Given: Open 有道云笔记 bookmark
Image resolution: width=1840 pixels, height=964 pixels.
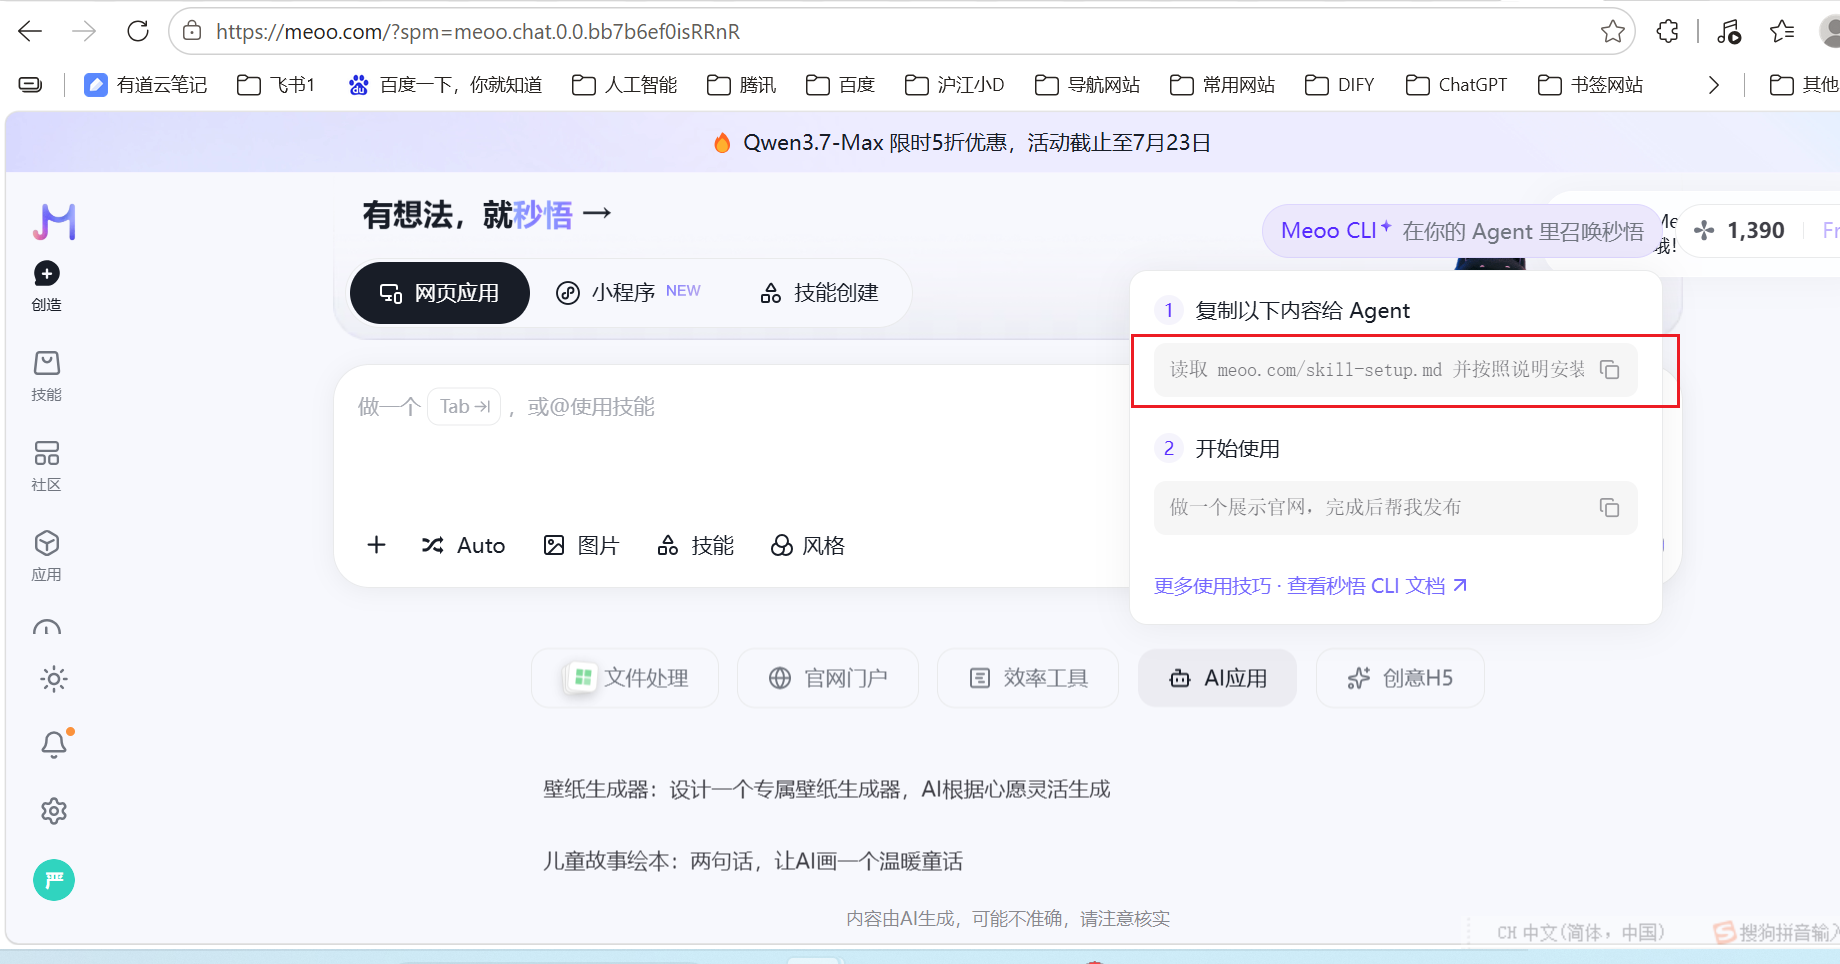Looking at the screenshot, I should pyautogui.click(x=146, y=85).
